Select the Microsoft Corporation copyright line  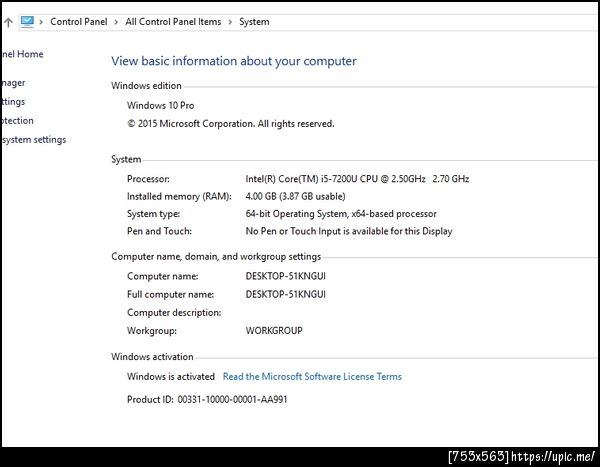pyautogui.click(x=231, y=124)
